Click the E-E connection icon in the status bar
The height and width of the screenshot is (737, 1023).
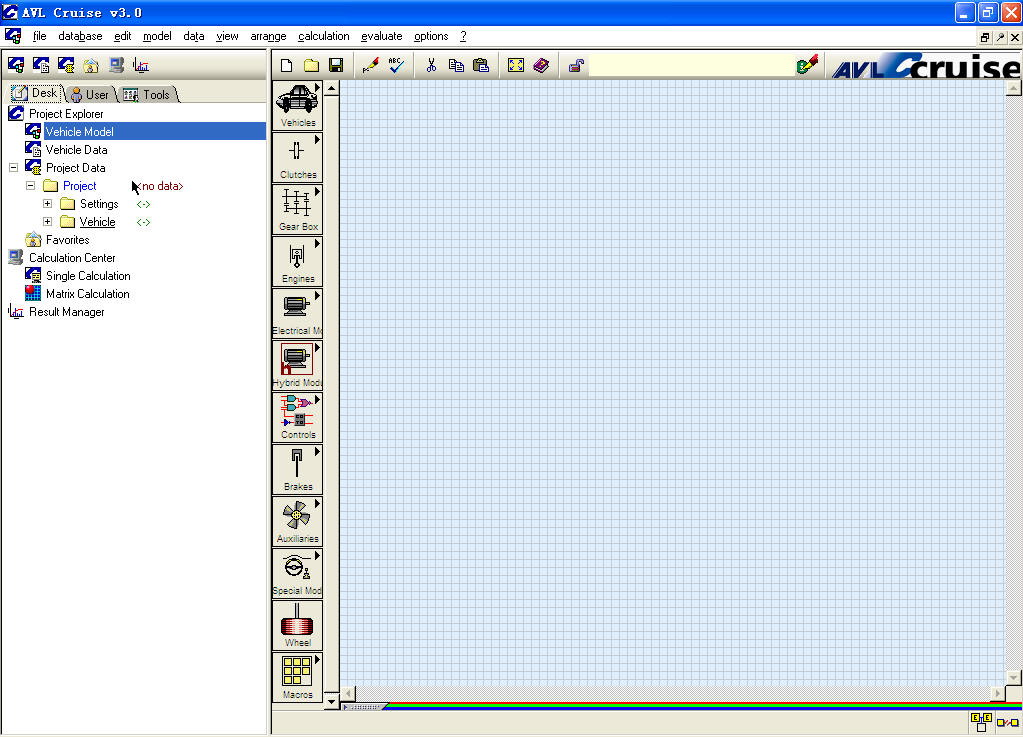pos(981,721)
